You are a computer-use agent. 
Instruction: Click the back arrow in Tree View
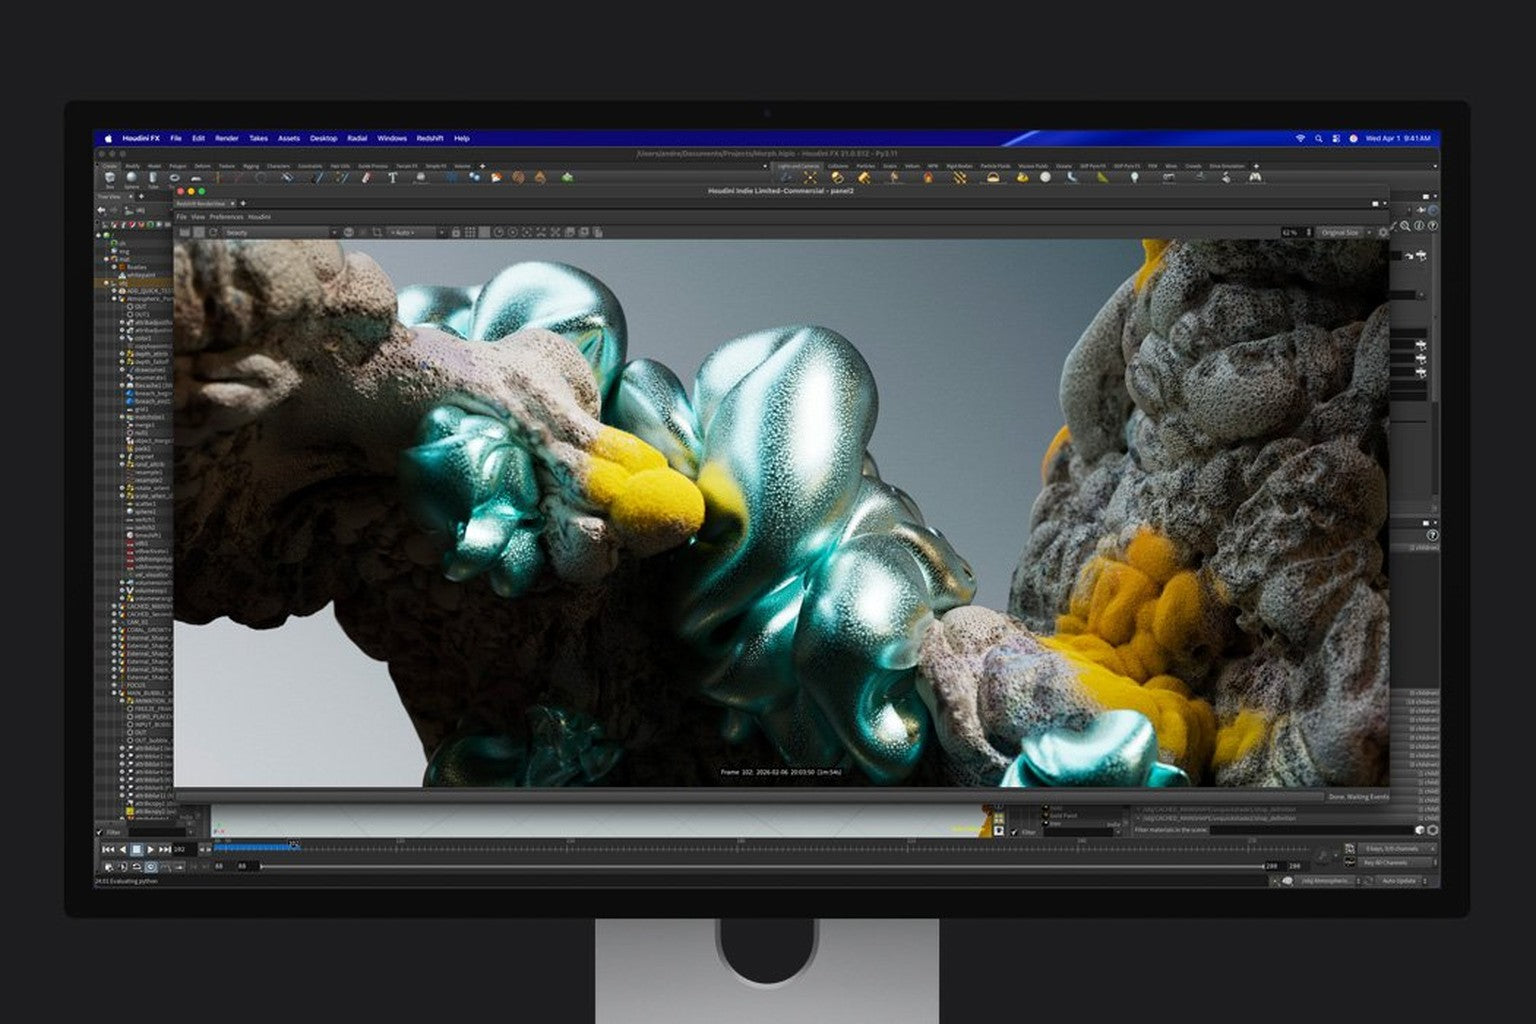click(x=102, y=210)
